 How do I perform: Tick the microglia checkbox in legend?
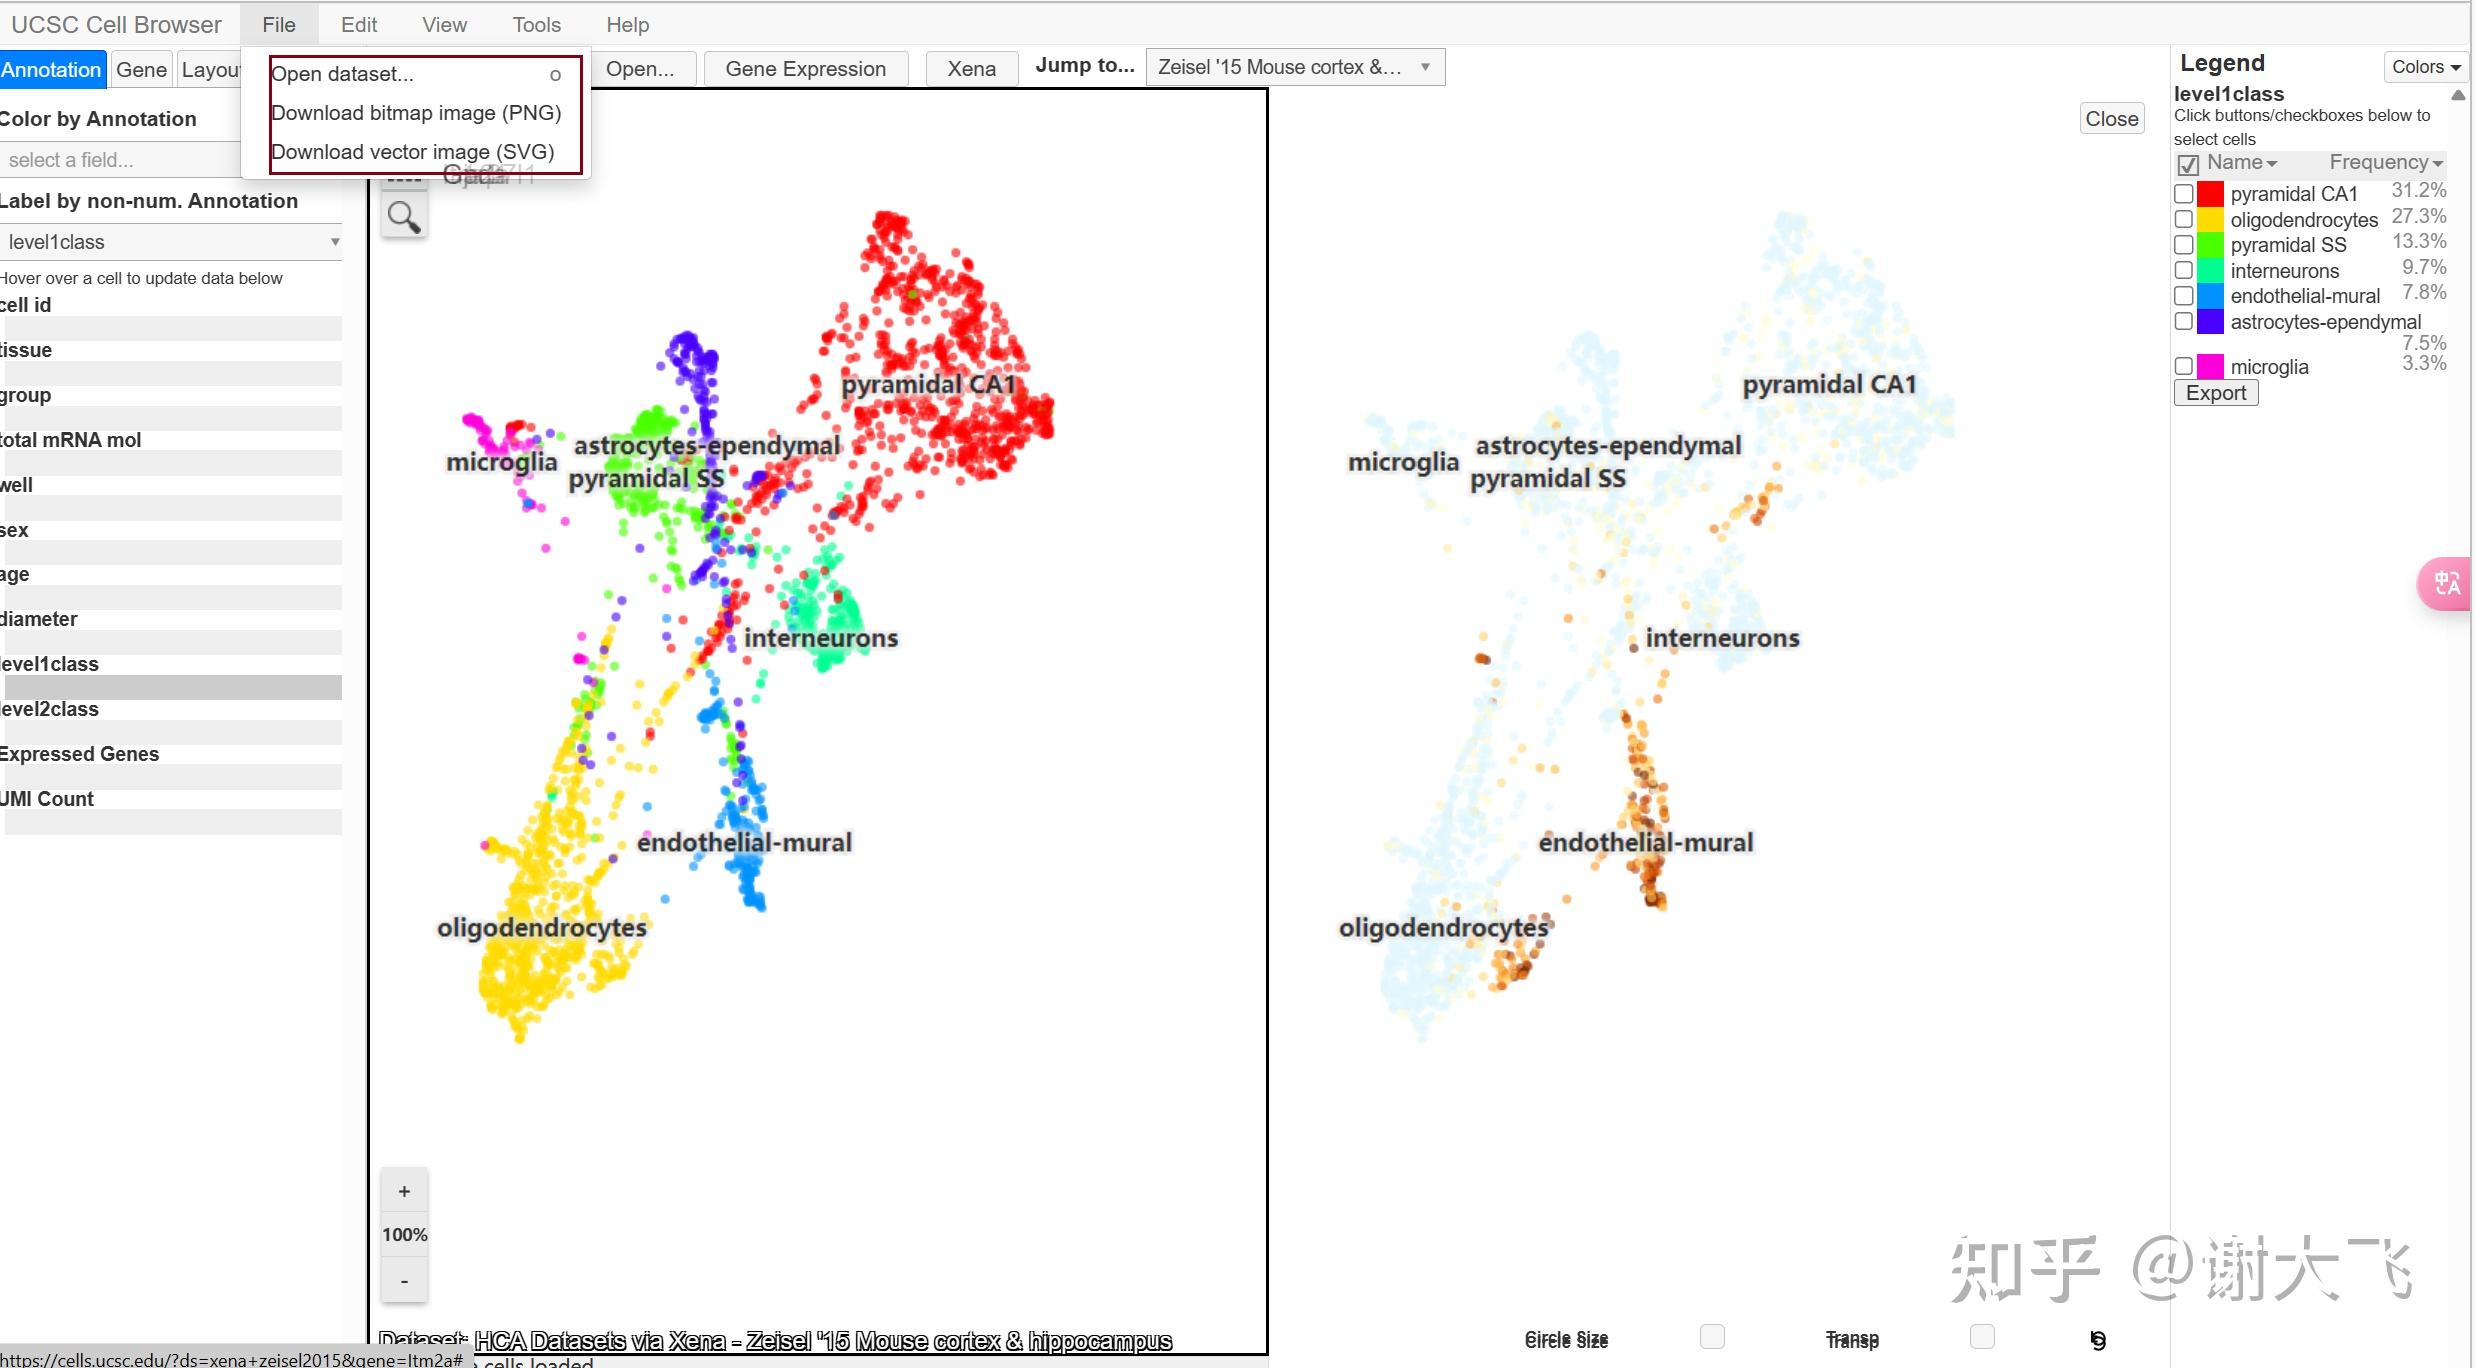pos(2184,366)
